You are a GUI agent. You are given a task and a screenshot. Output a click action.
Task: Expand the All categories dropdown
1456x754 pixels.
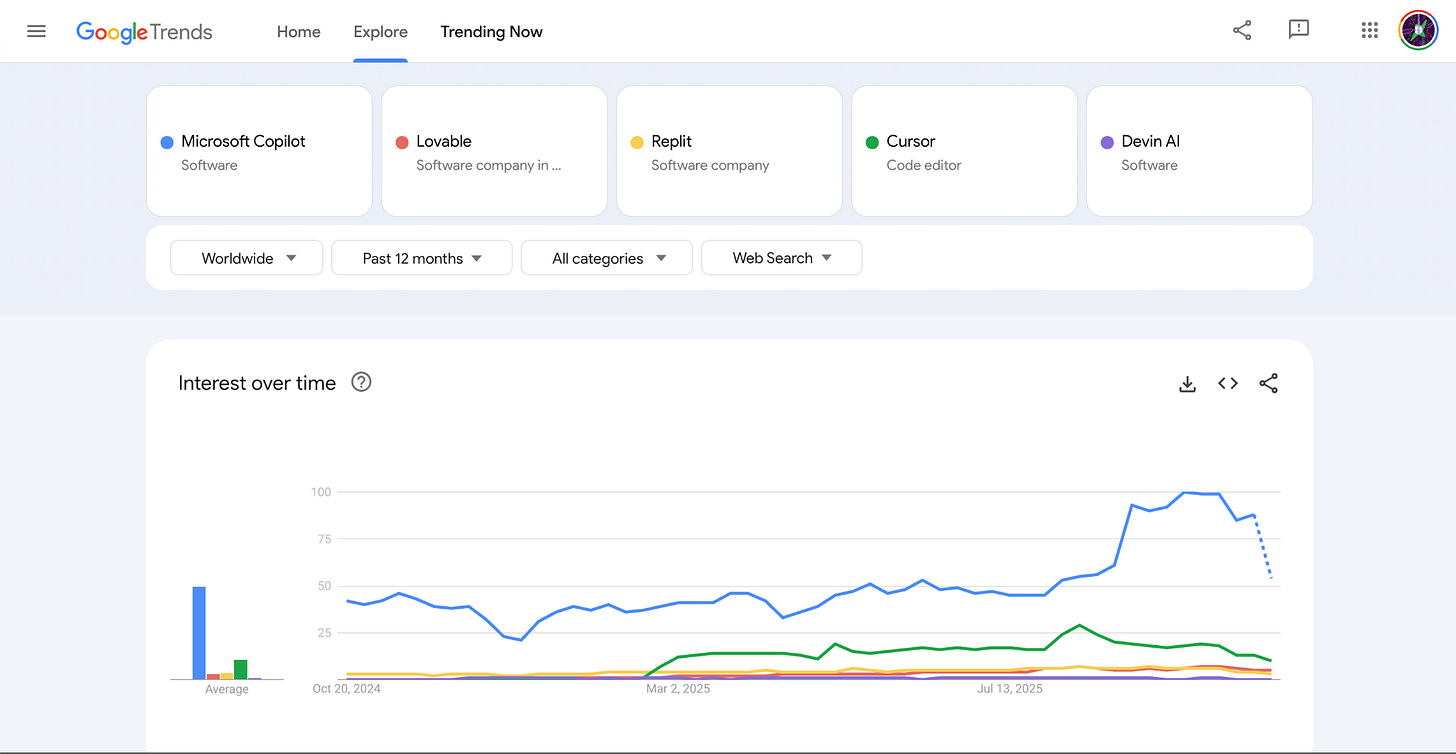[607, 258]
